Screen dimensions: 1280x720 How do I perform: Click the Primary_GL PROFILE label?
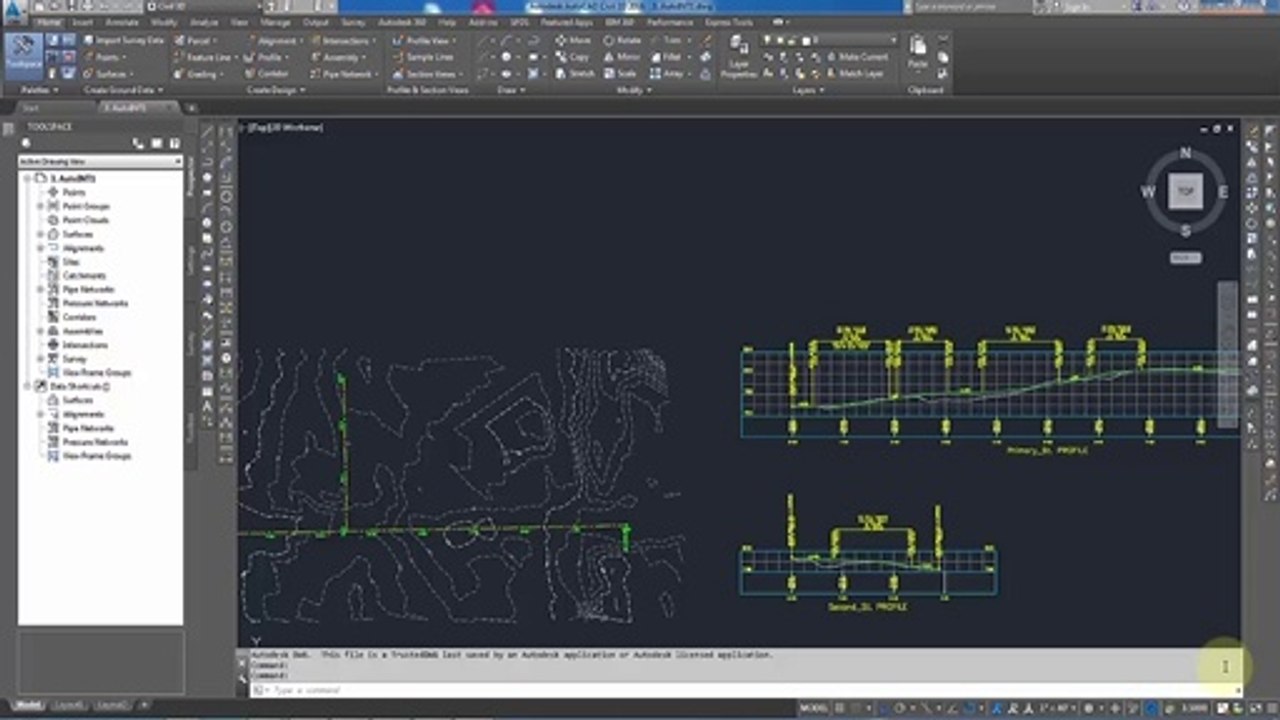(1046, 450)
